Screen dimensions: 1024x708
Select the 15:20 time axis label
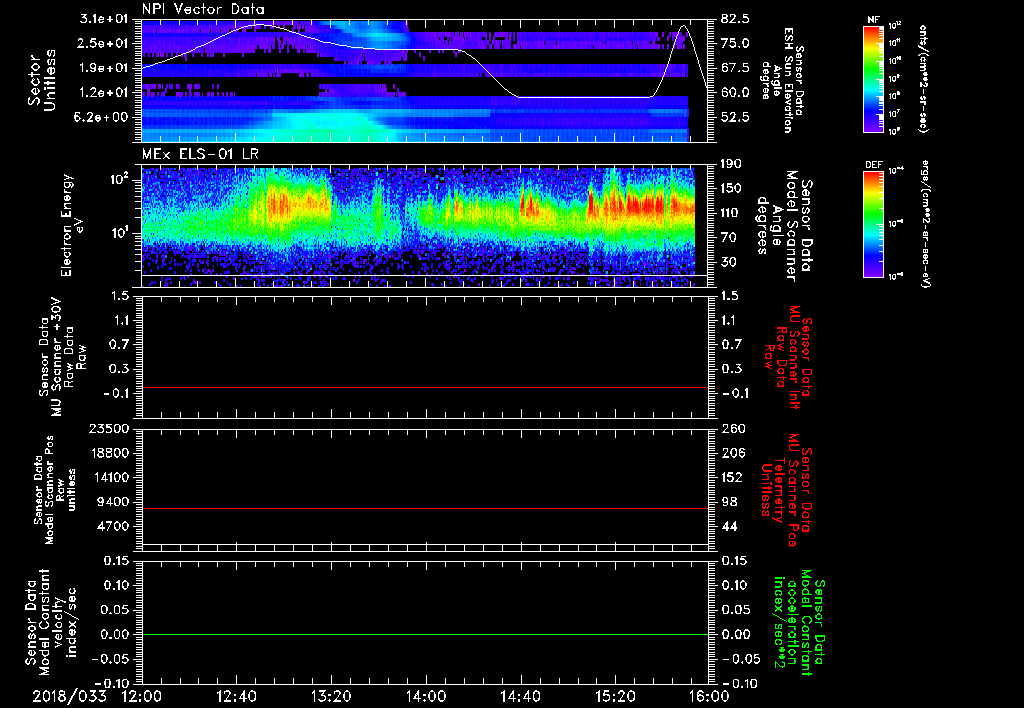pyautogui.click(x=615, y=695)
